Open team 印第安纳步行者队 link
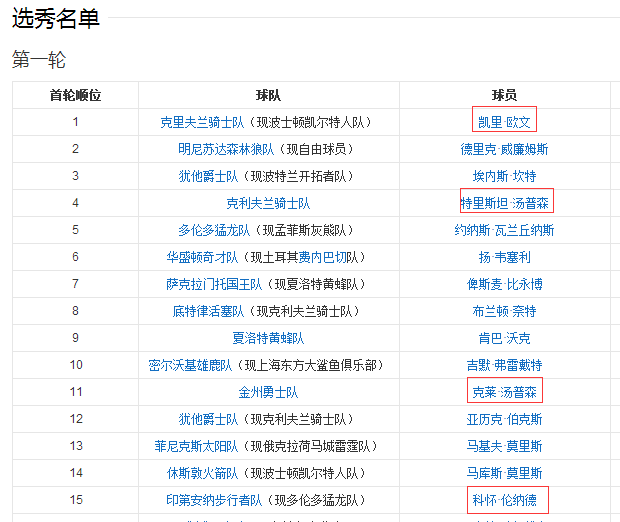Screen dimensions: 620x522 [x=214, y=500]
